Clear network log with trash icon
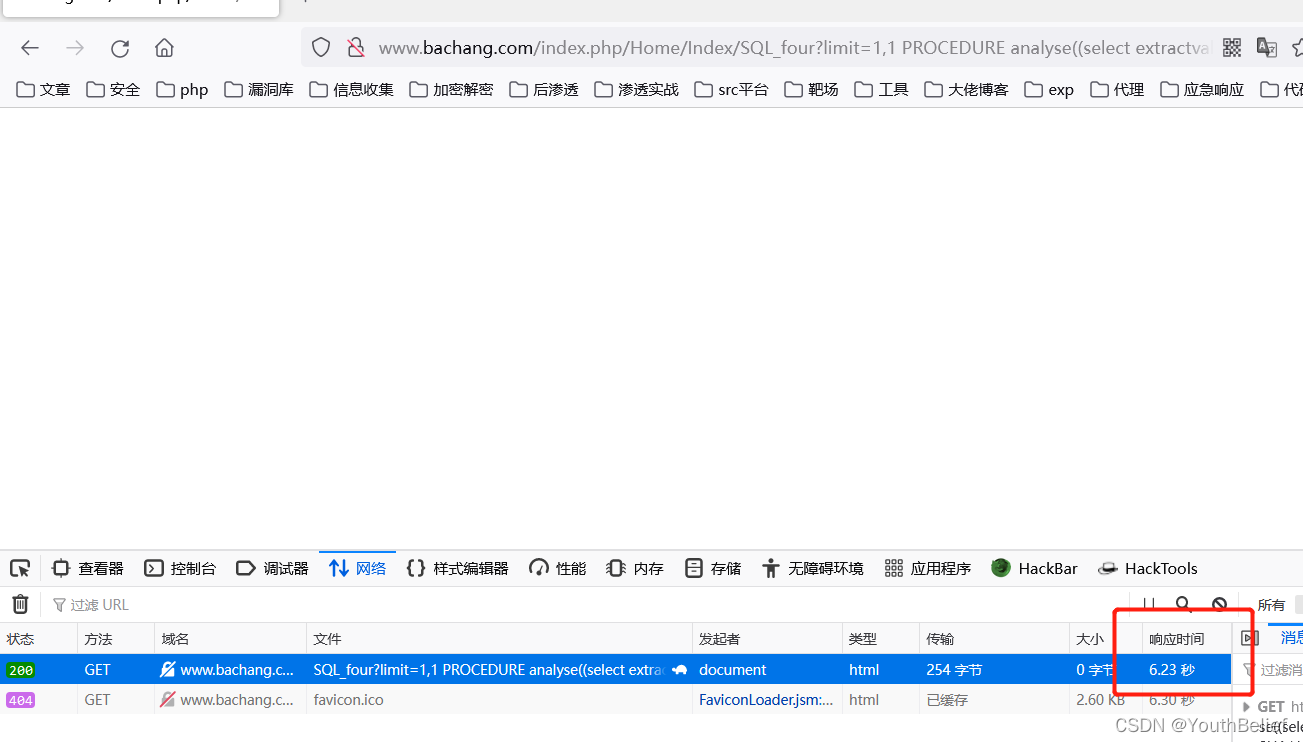This screenshot has height=742, width=1303. pyautogui.click(x=20, y=604)
